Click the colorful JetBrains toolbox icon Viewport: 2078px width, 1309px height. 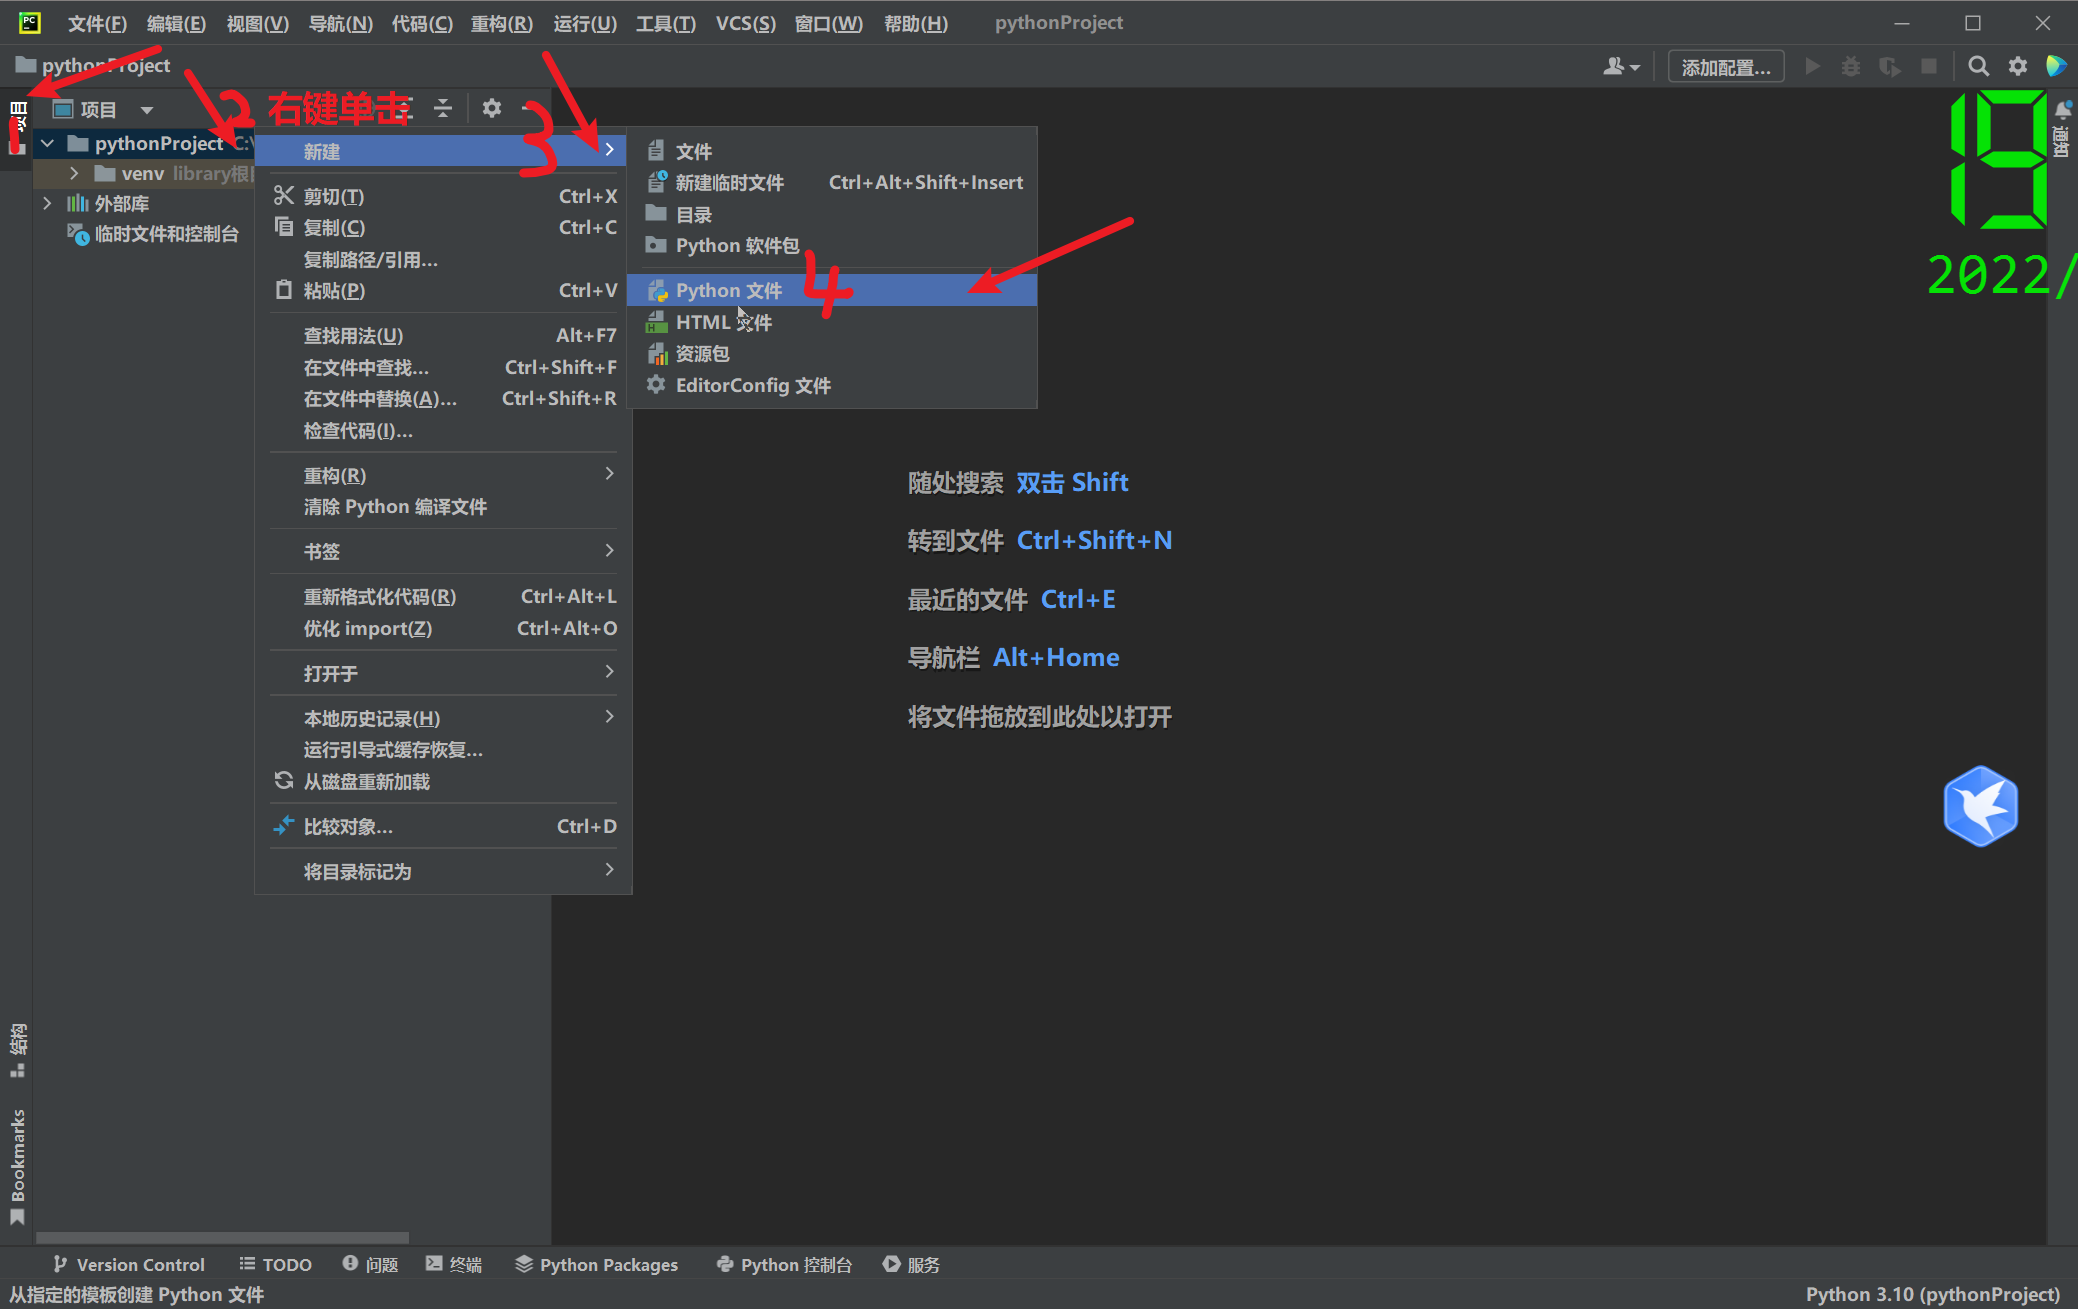coord(2056,66)
